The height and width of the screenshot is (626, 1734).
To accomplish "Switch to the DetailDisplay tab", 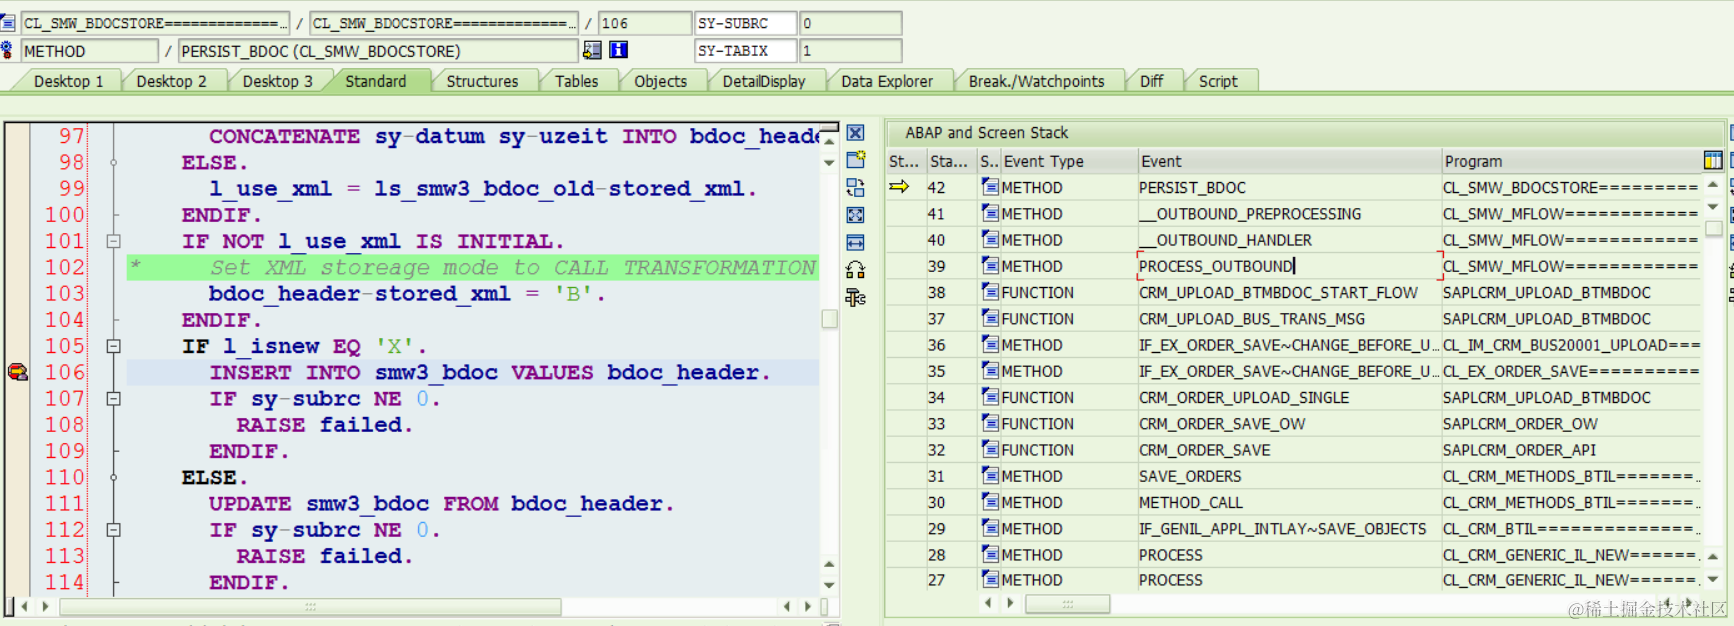I will point(764,81).
